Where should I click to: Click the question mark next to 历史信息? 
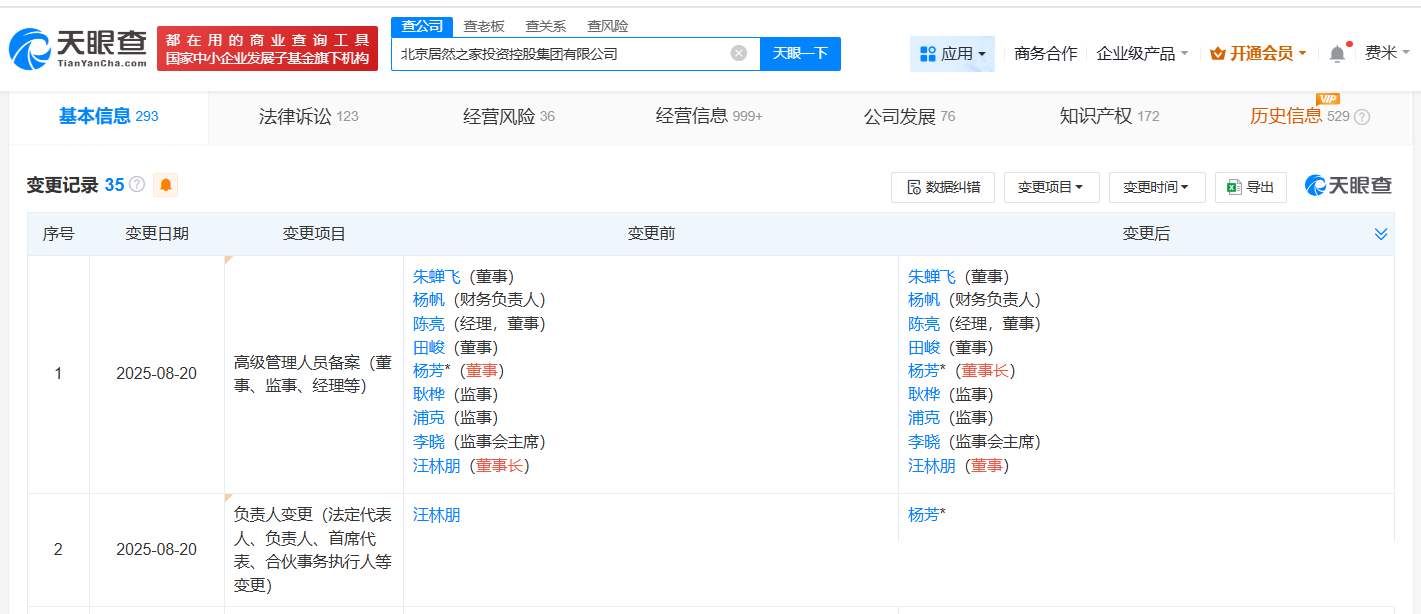tap(1361, 116)
